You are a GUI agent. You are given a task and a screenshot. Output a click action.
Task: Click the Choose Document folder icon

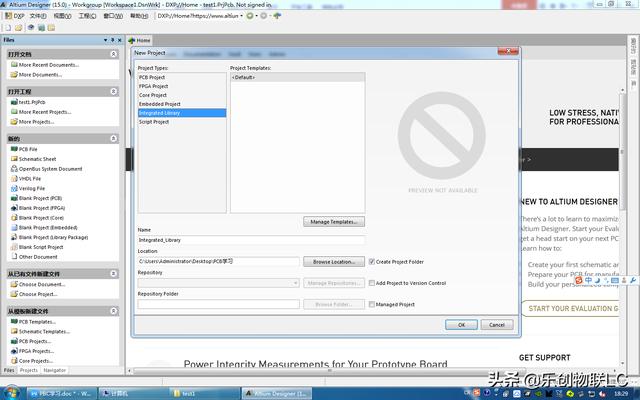click(14, 284)
